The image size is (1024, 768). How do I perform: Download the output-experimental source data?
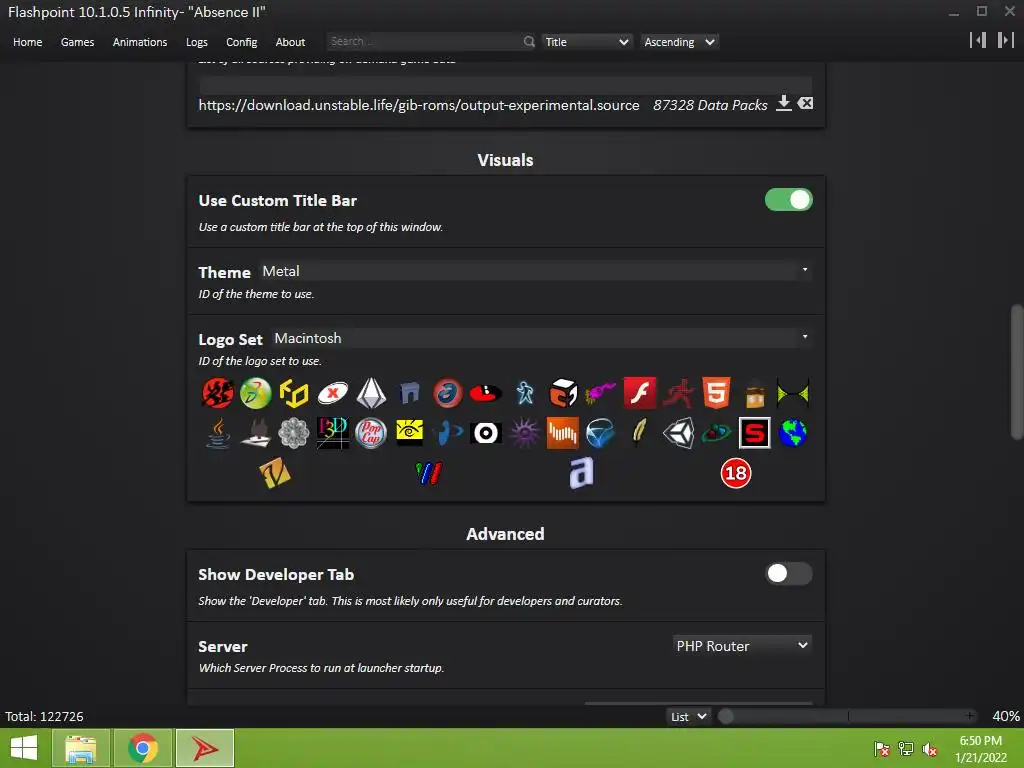pos(784,103)
